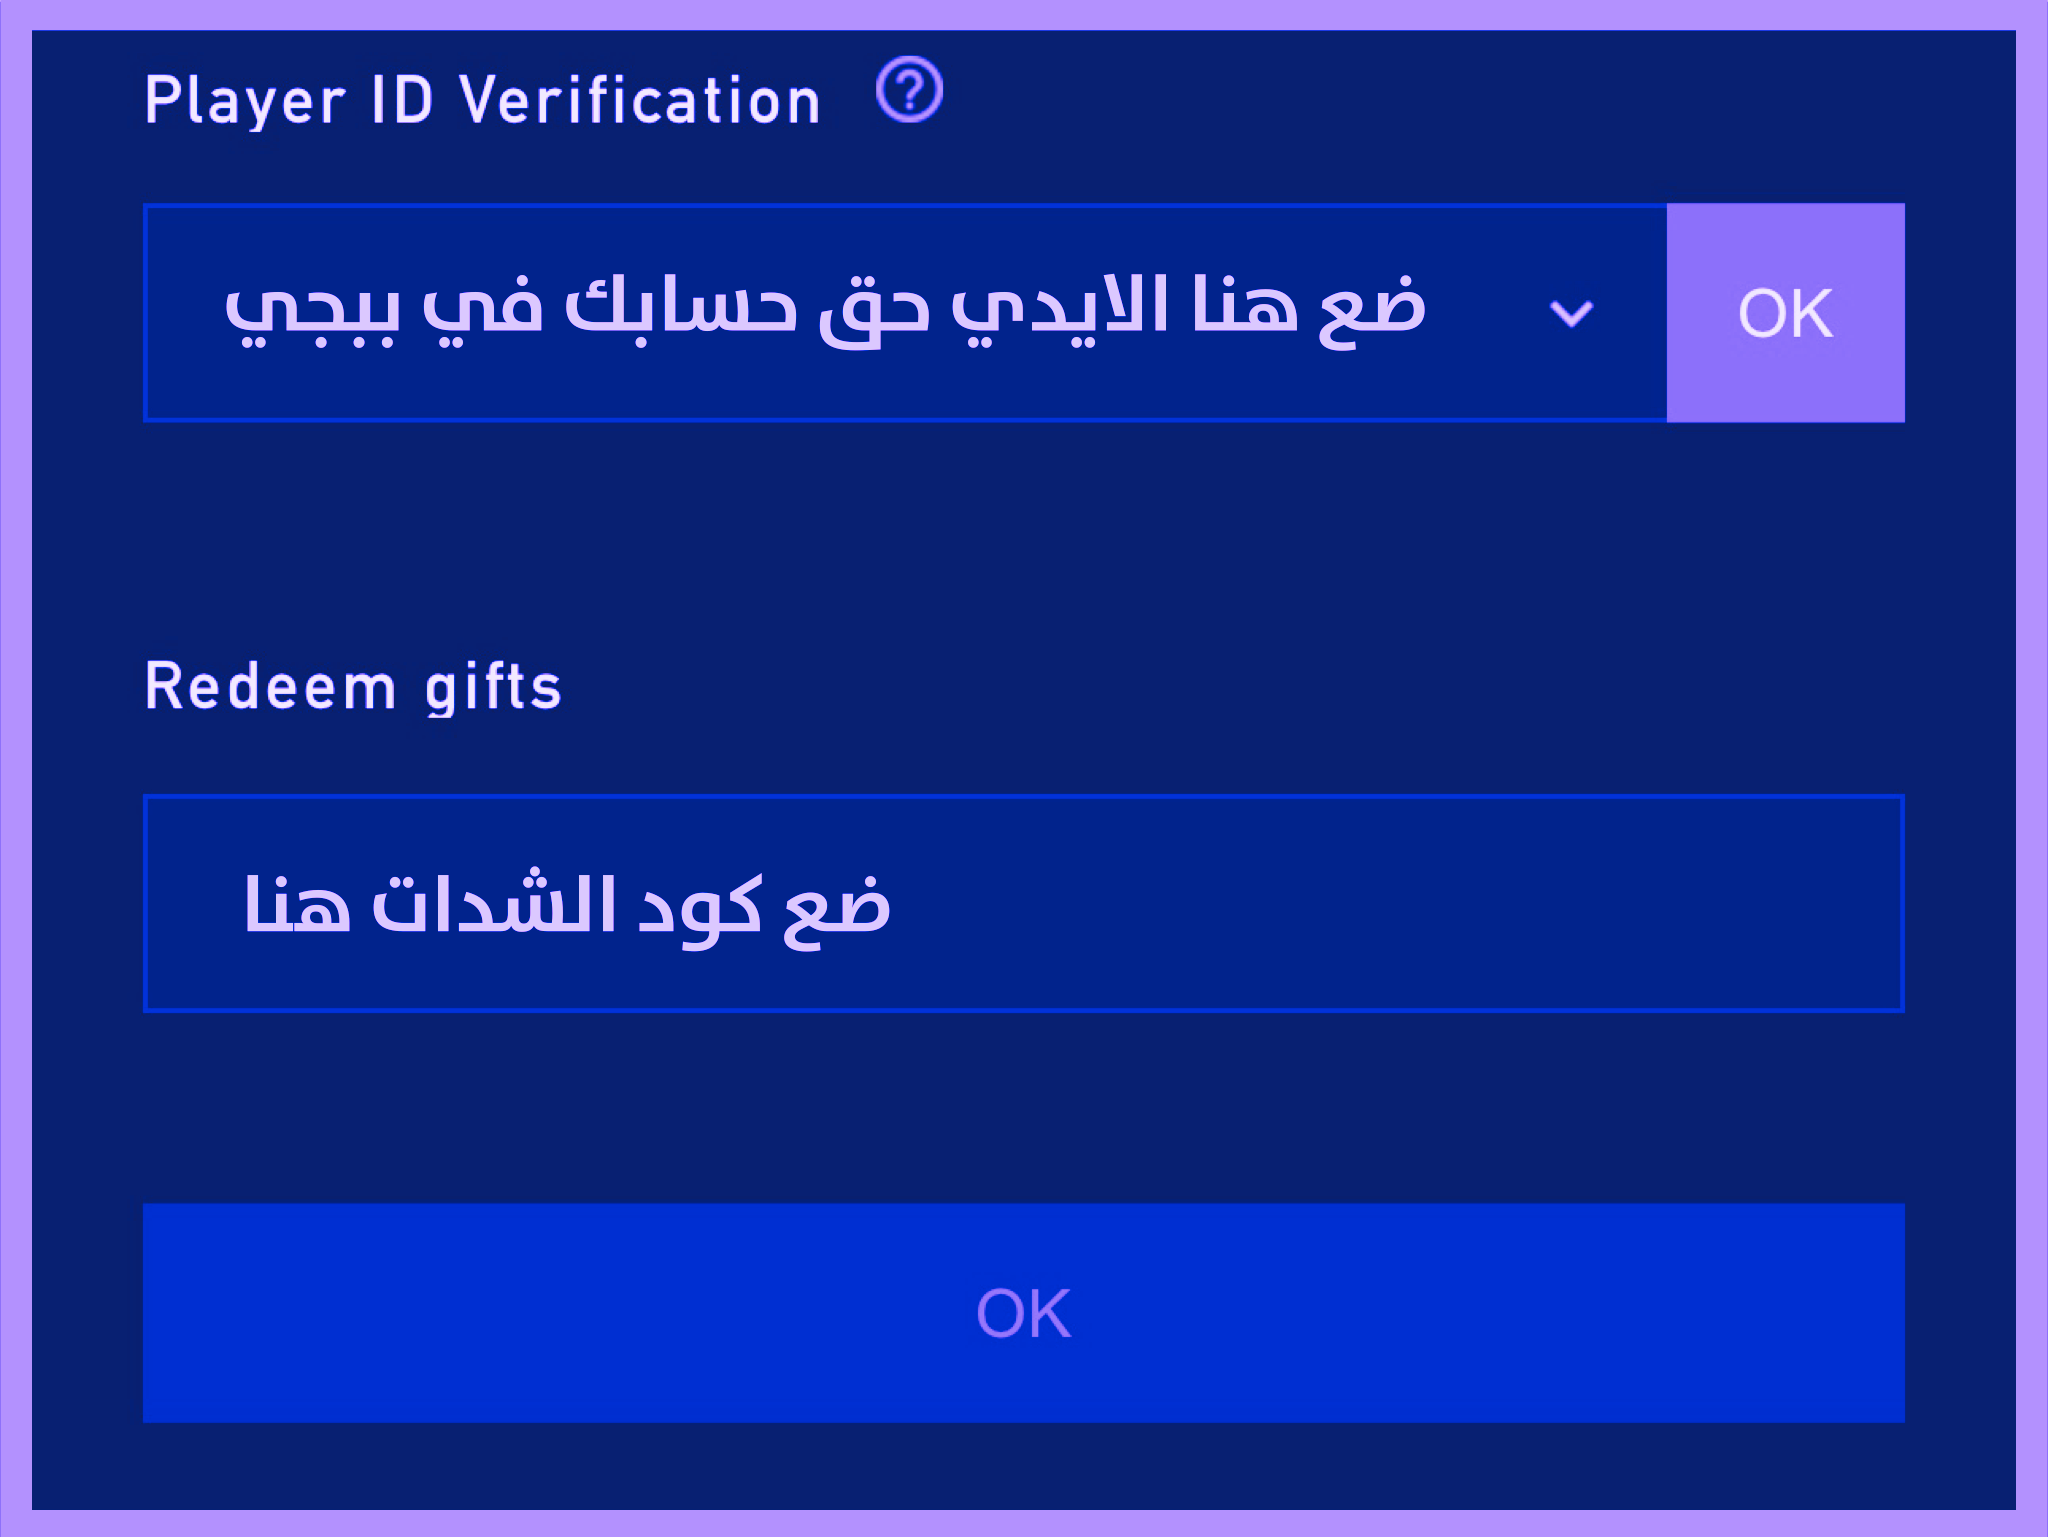Click the redeem code input field
Viewport: 2048px width, 1537px height.
(1023, 903)
